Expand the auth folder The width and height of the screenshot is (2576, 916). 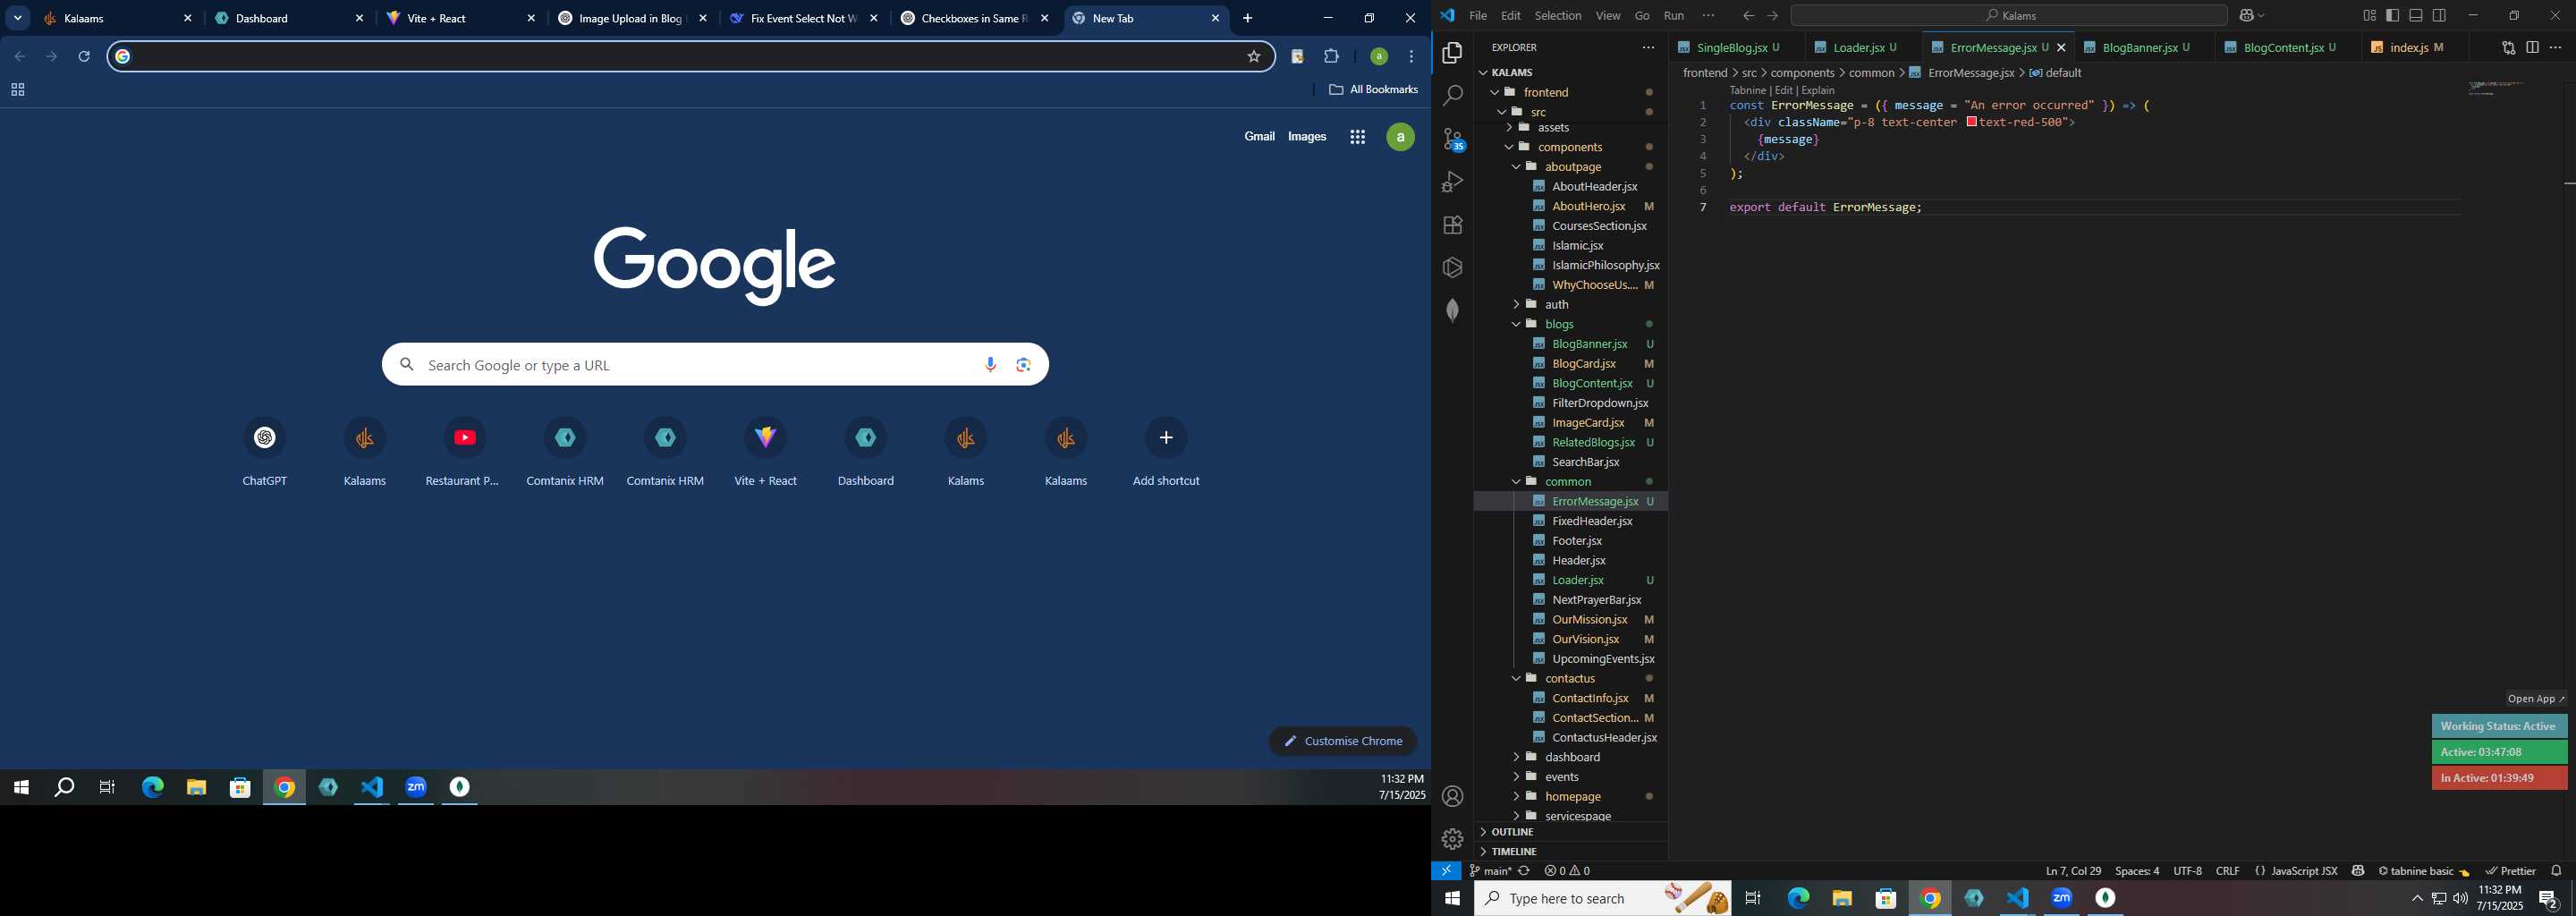point(1516,305)
